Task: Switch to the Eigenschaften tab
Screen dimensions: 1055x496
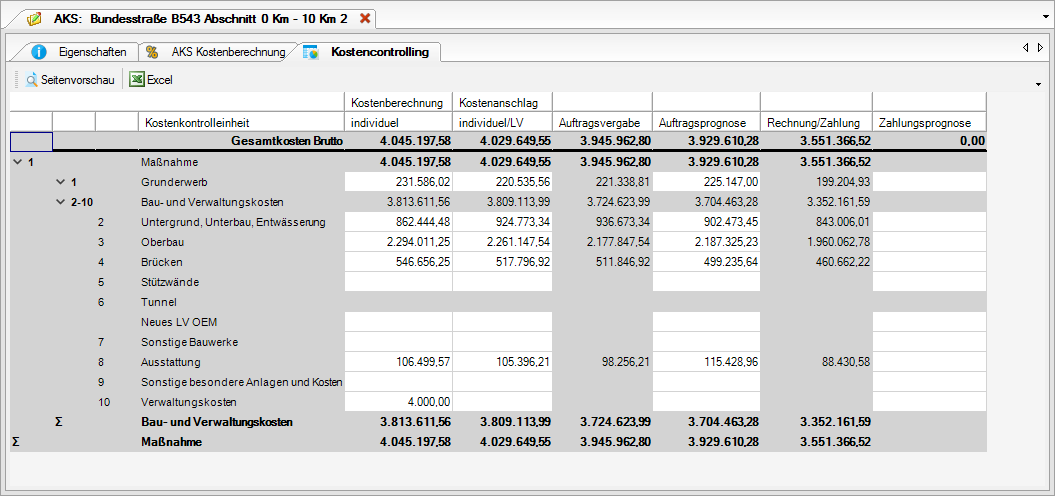Action: [x=92, y=52]
